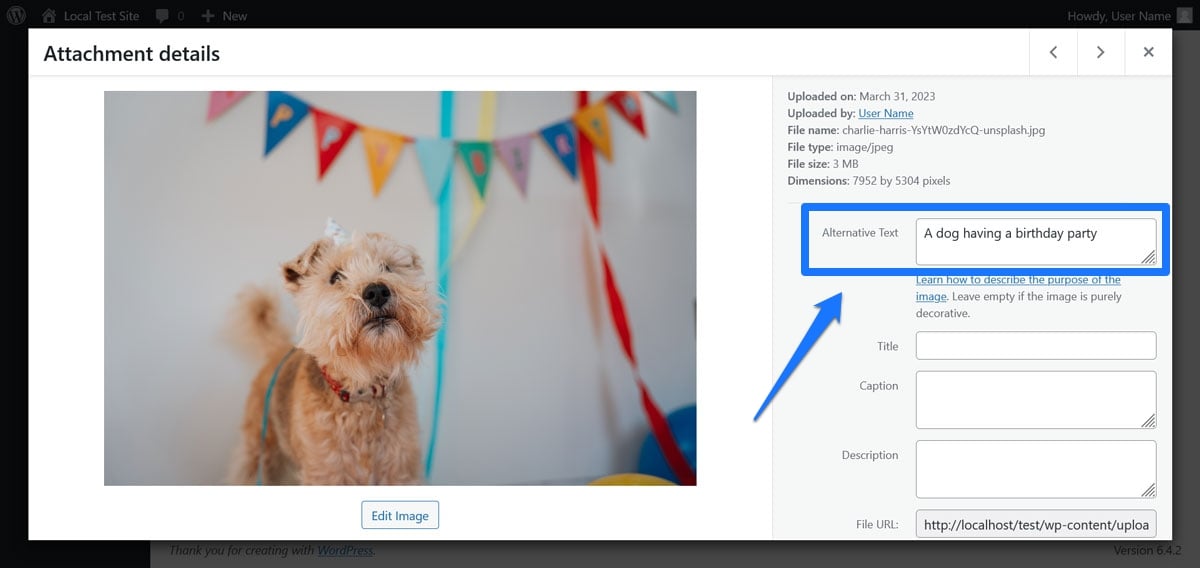Click into the Alternative Text field

[x=1035, y=241]
